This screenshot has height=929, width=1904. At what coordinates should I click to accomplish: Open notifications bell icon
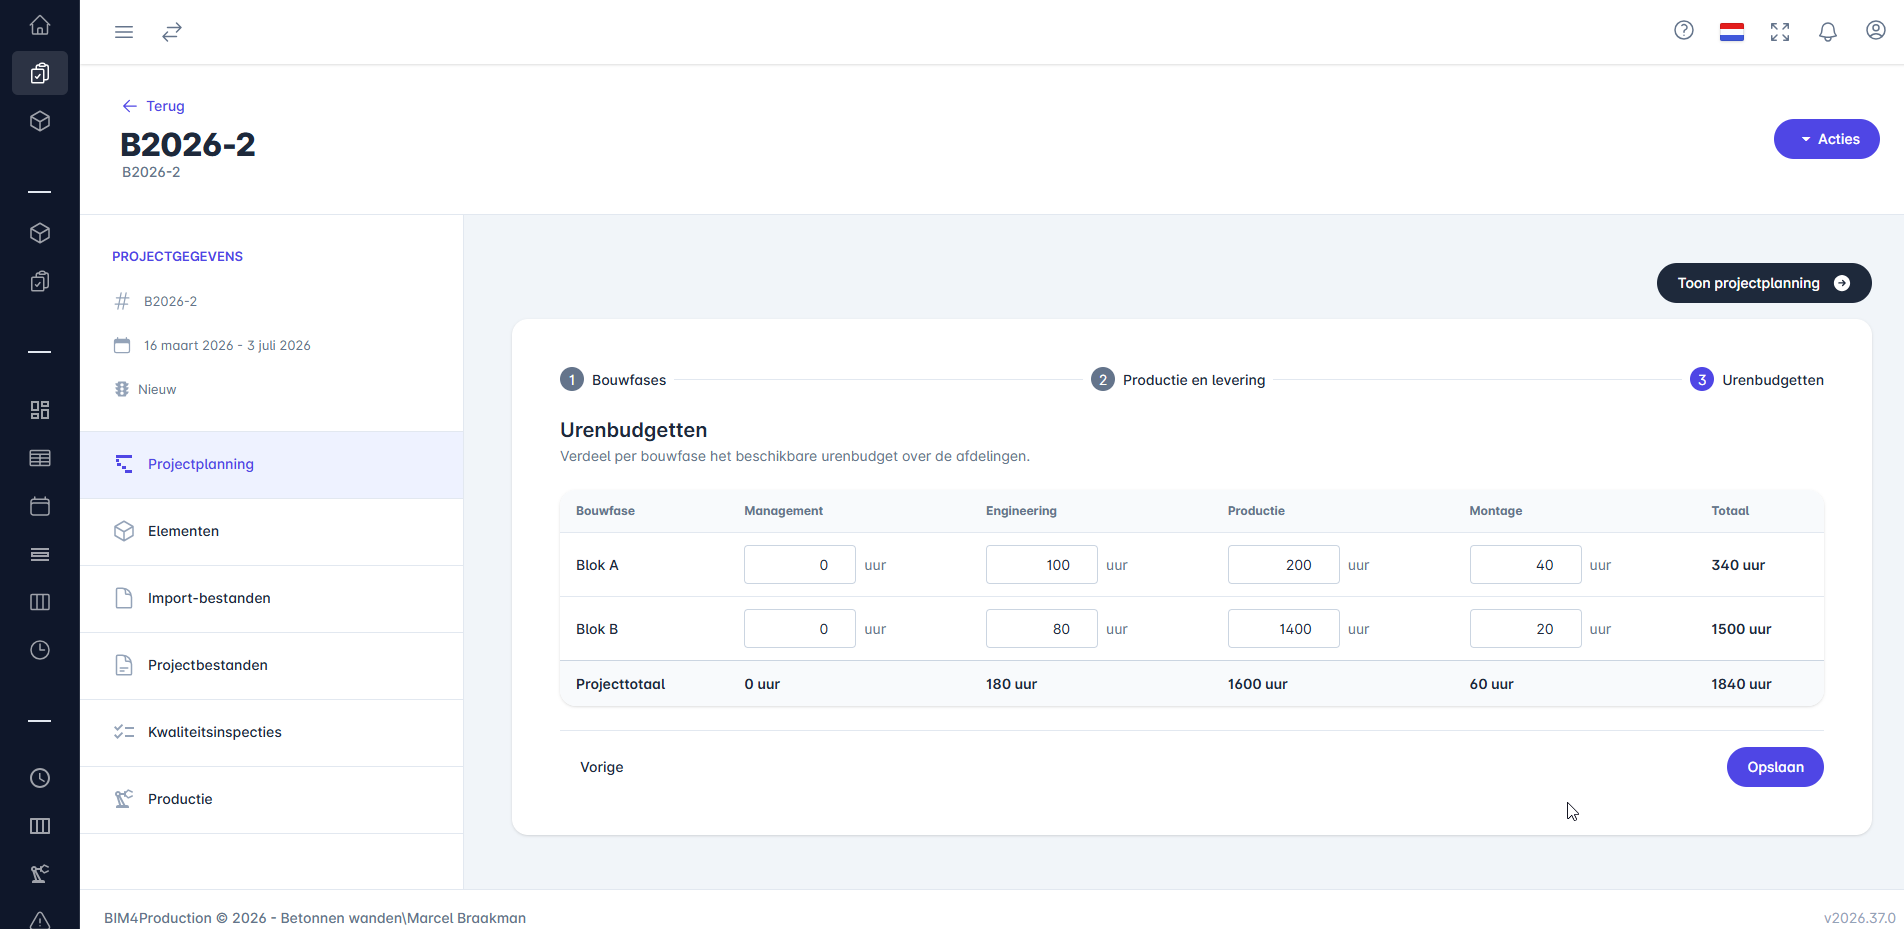[x=1828, y=32]
